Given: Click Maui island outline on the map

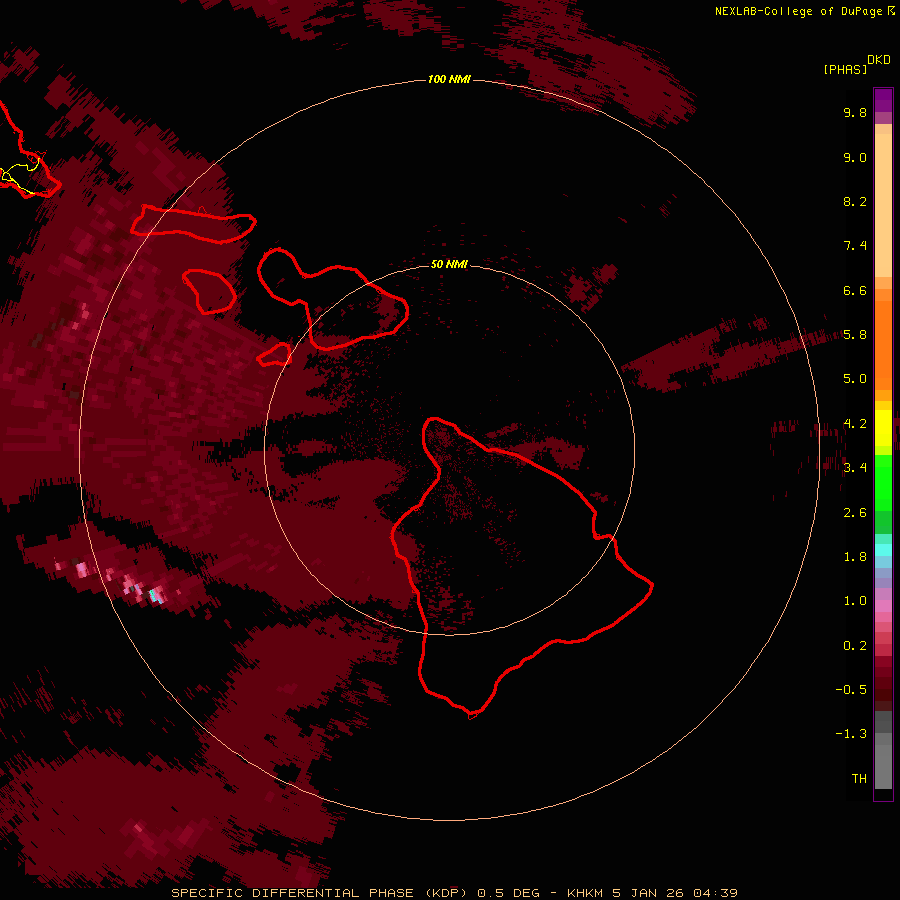Looking at the screenshot, I should click(333, 298).
